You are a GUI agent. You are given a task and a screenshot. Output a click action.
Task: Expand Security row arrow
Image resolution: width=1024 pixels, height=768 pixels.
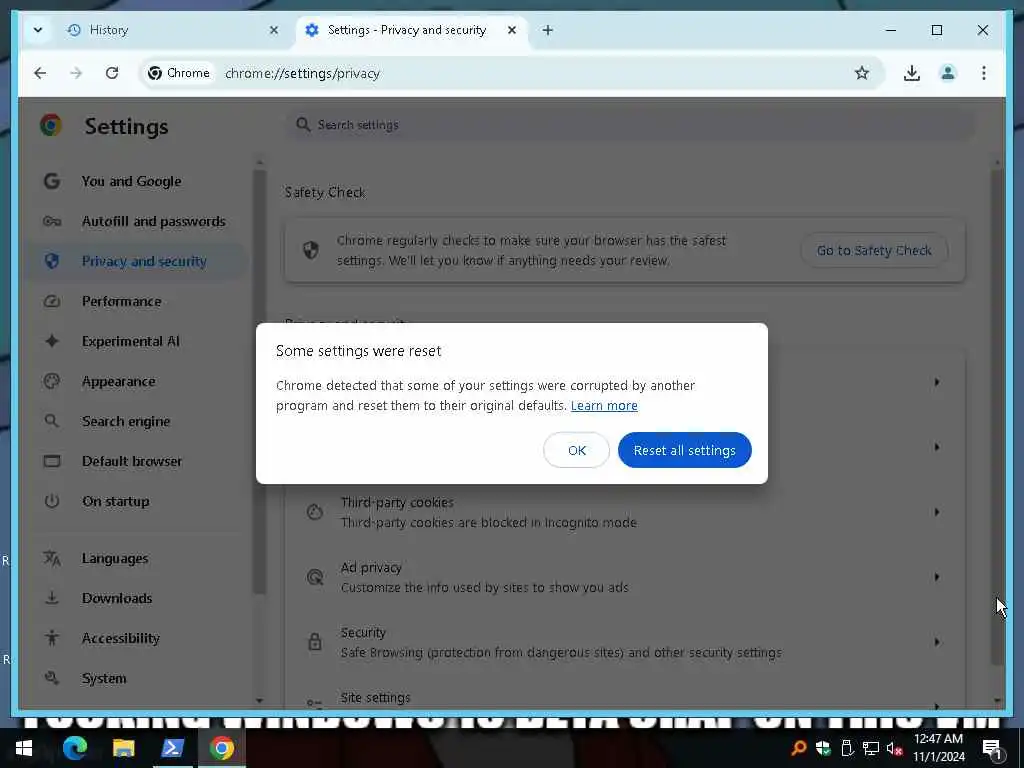(x=936, y=642)
